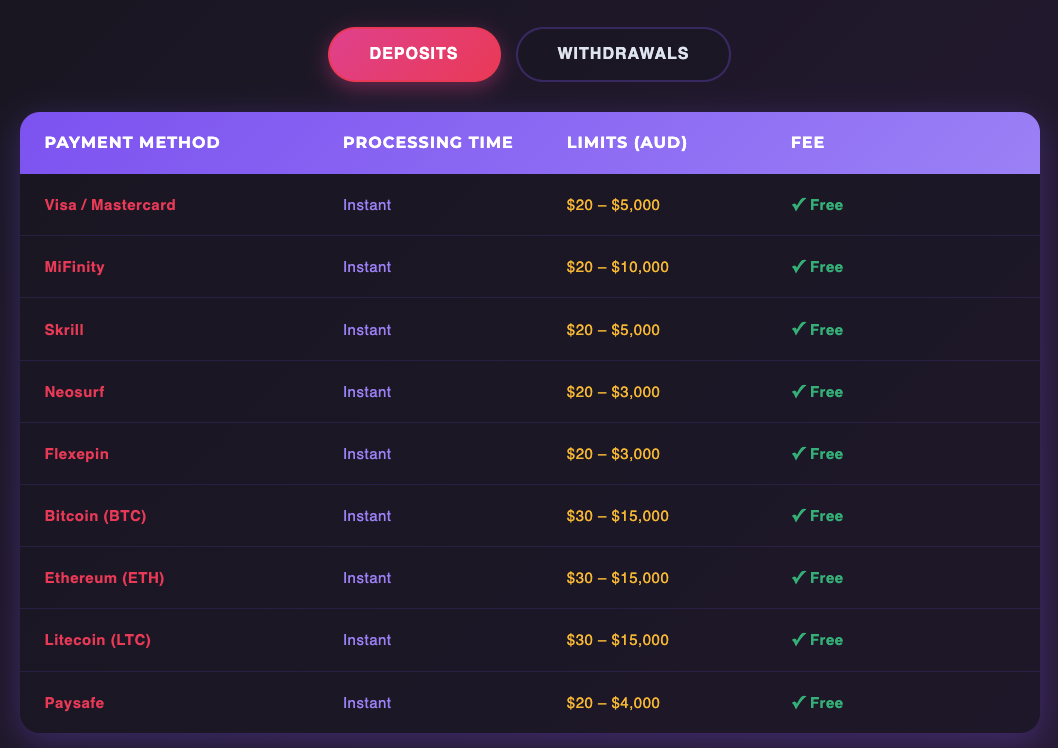The height and width of the screenshot is (748, 1058).
Task: Select the Neosurf payment method
Action: pyautogui.click(x=74, y=392)
